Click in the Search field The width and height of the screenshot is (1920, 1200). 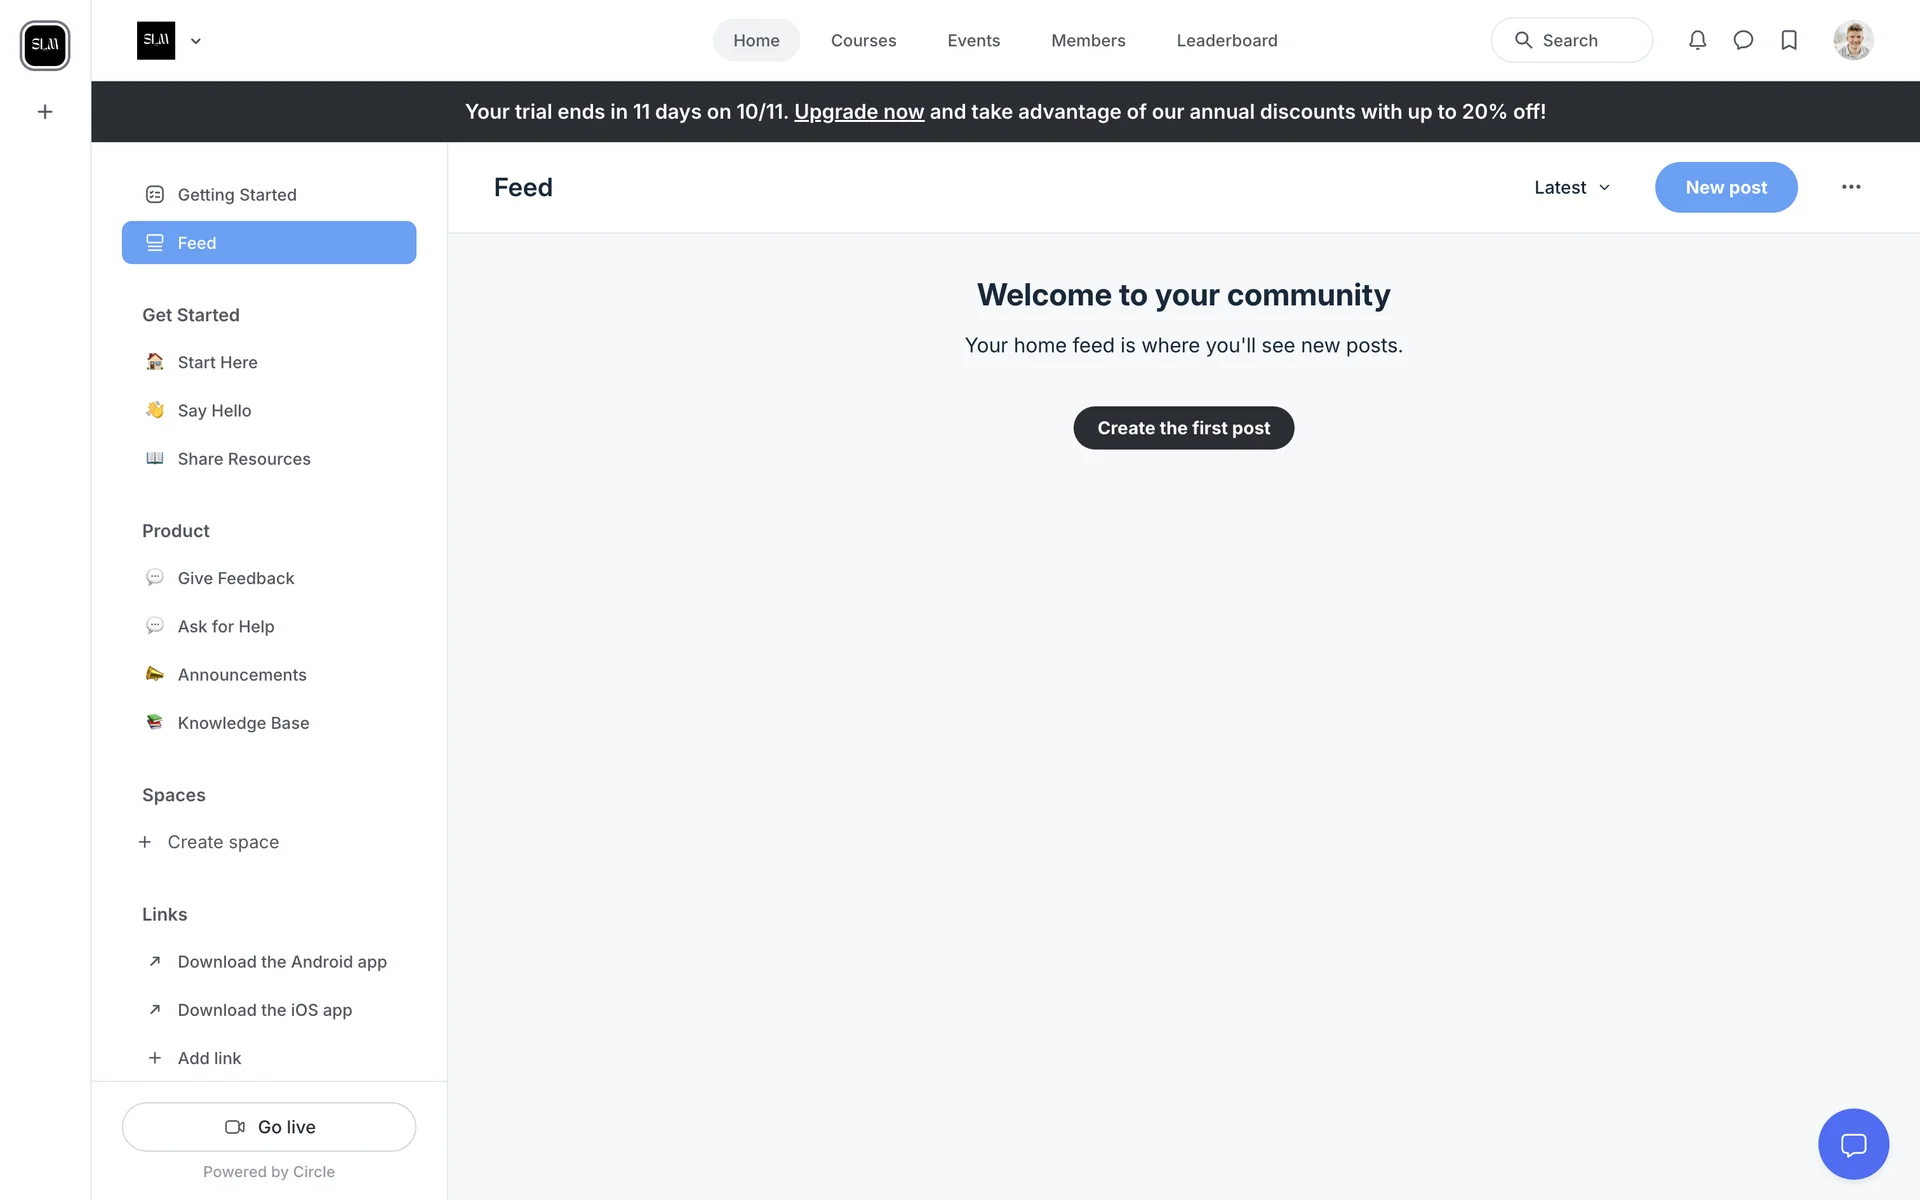click(x=1571, y=40)
